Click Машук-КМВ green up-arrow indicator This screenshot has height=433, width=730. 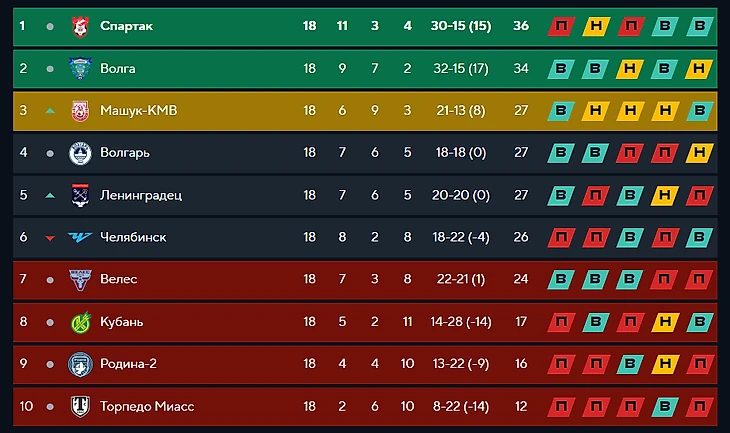tap(50, 111)
